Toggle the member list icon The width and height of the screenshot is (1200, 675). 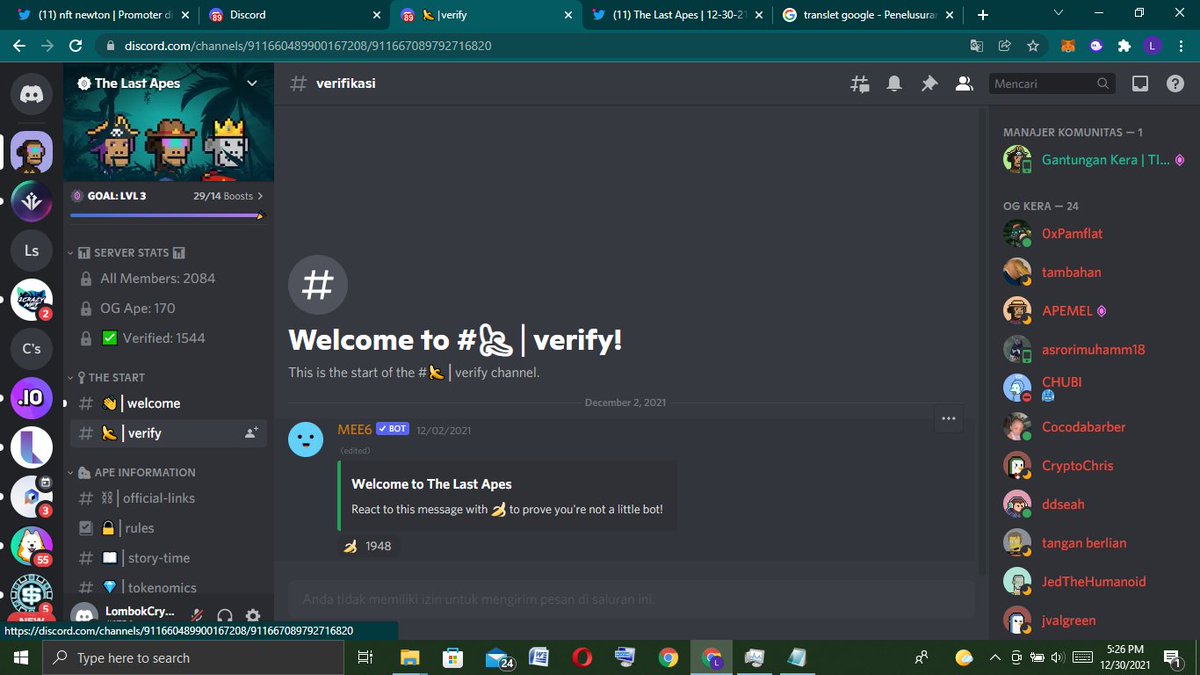pos(964,84)
